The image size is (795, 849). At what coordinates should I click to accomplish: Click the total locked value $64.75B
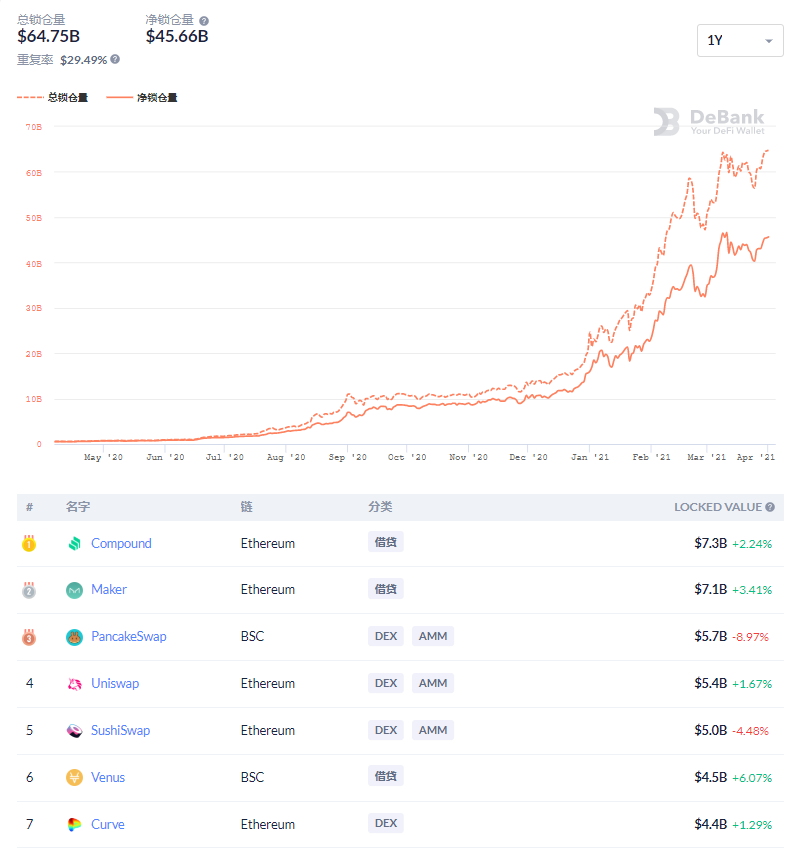tap(49, 36)
